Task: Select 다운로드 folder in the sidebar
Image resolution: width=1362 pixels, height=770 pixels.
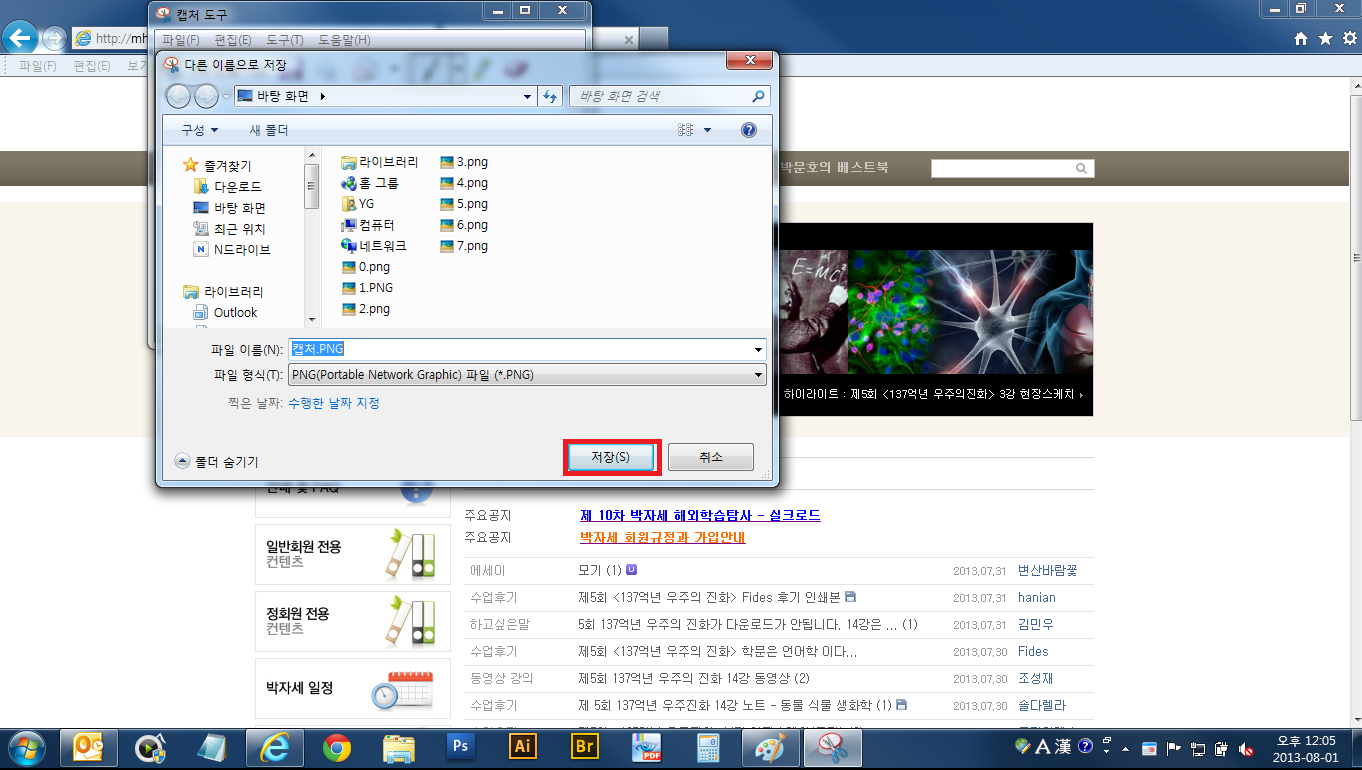Action: 237,187
